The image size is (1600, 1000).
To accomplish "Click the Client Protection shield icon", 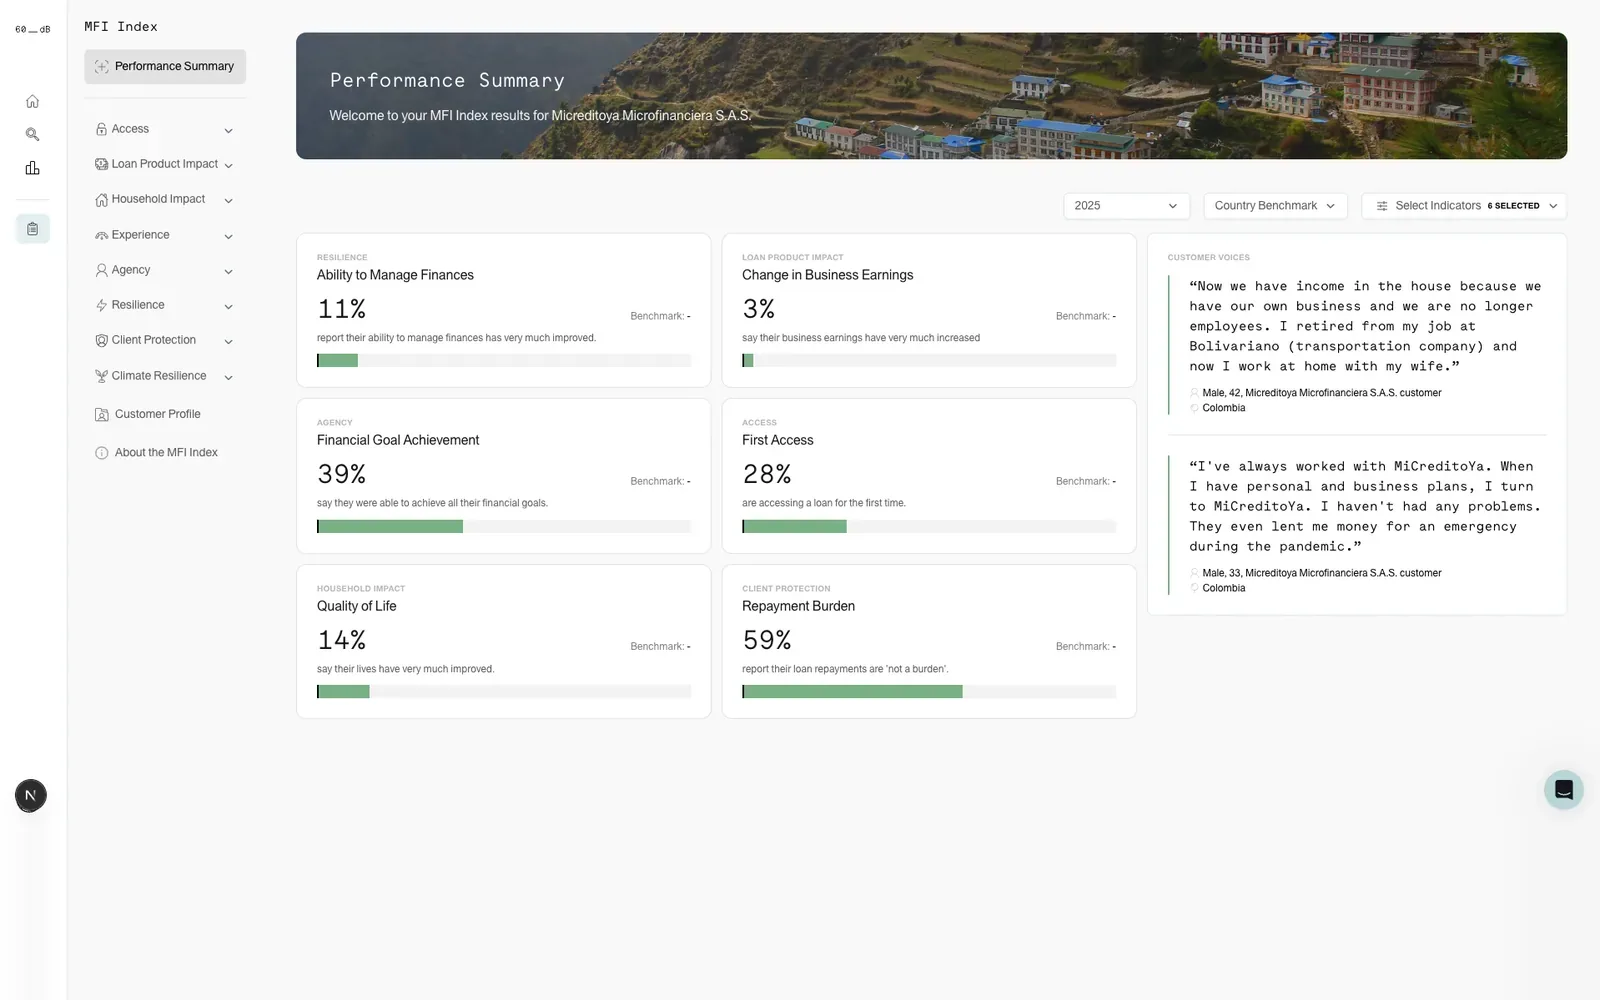I will click(x=101, y=340).
